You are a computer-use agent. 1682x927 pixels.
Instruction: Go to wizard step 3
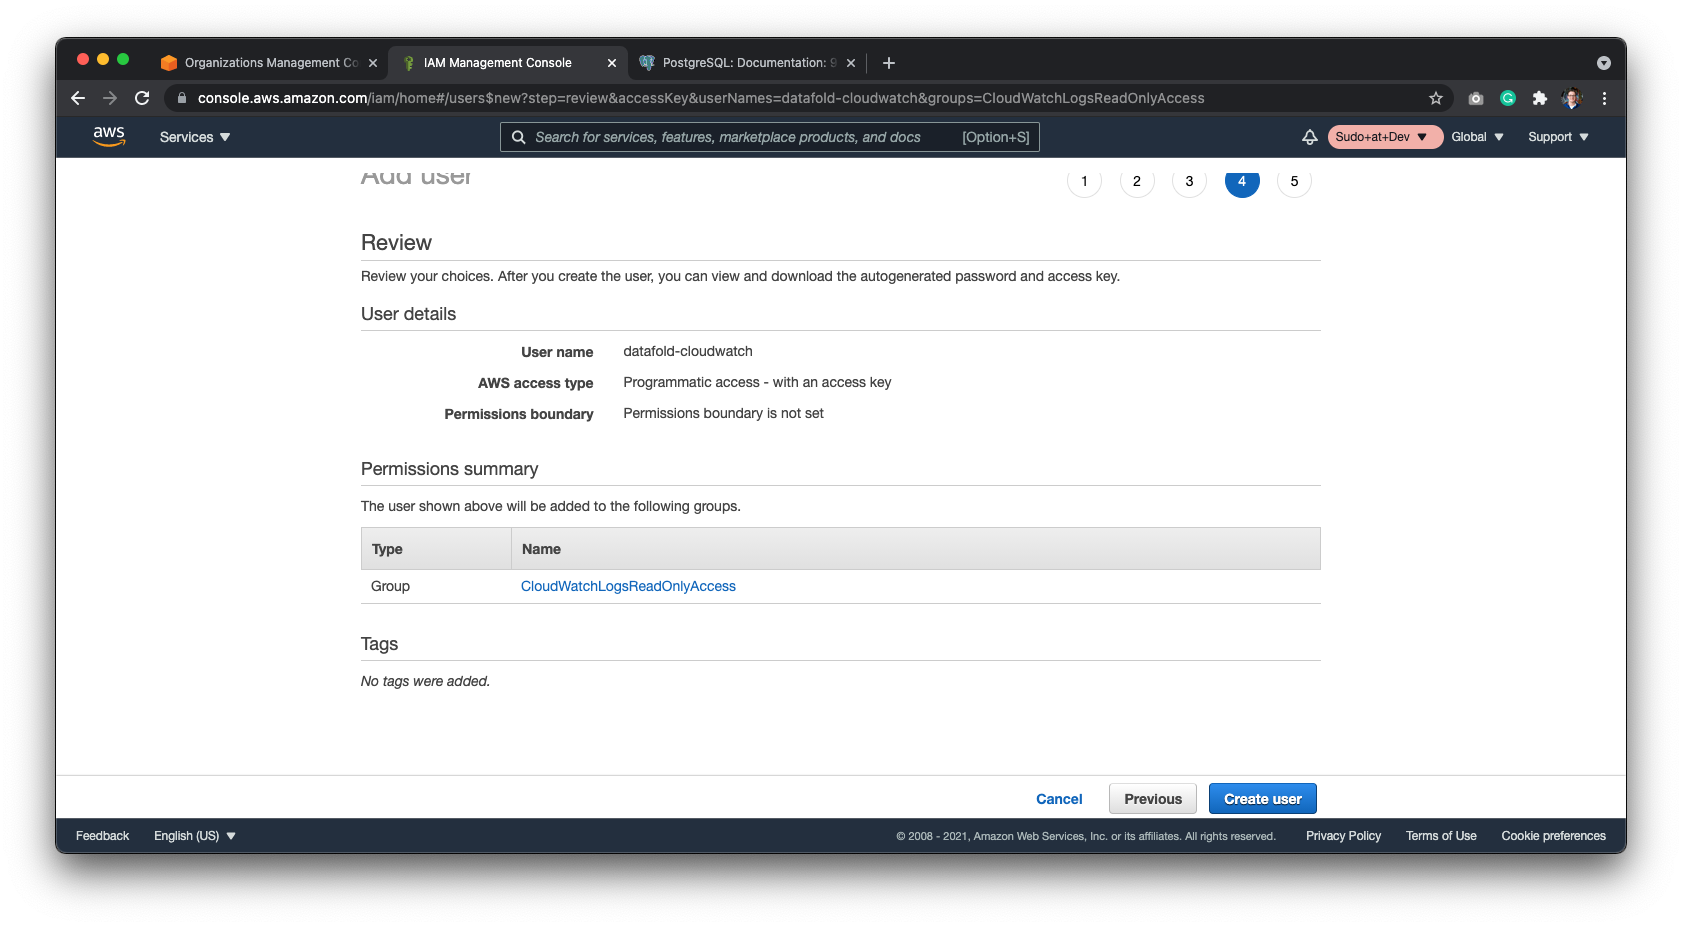coord(1189,181)
